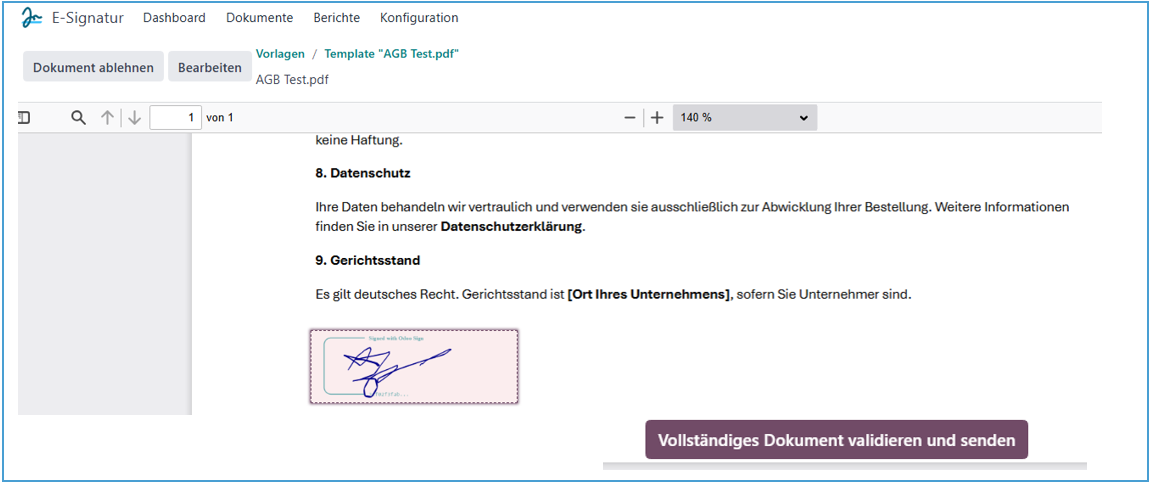Click the signature field in the document
The width and height of the screenshot is (1150, 483).
tap(413, 366)
